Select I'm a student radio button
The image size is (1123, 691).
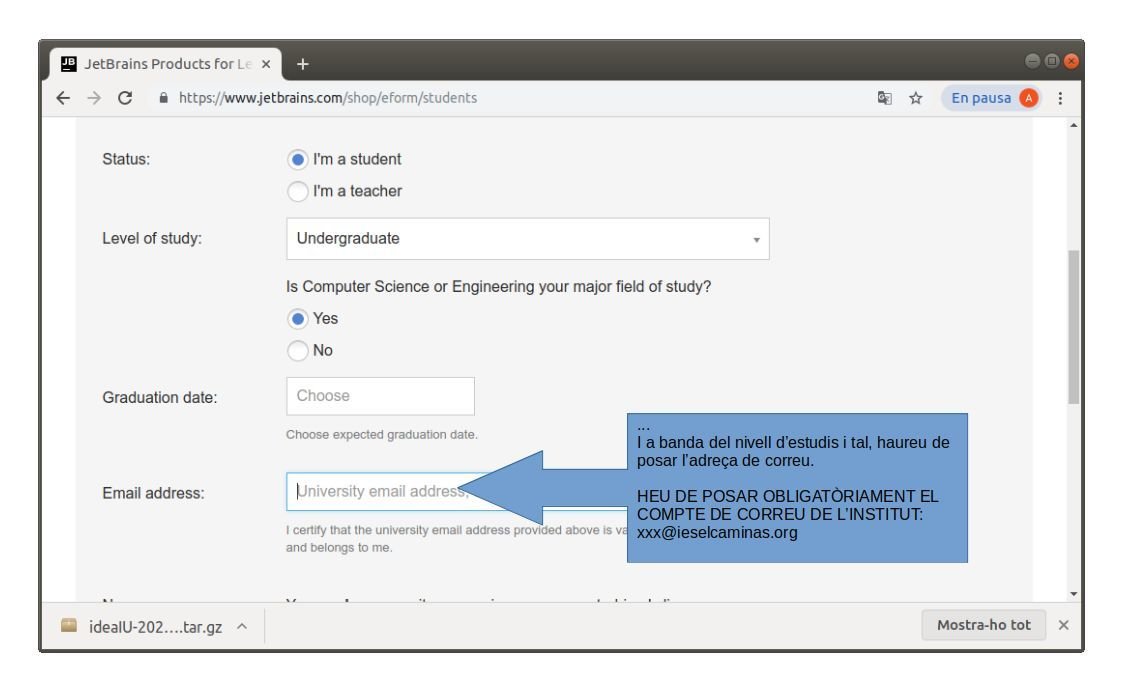(x=298, y=160)
